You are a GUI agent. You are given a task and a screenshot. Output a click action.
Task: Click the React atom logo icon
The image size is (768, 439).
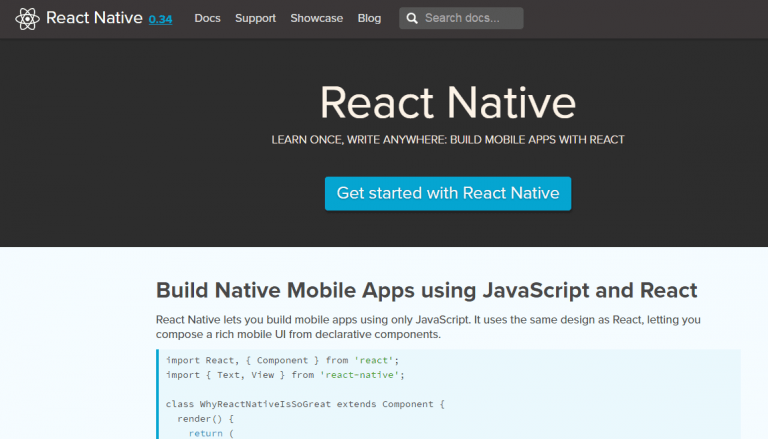27,19
